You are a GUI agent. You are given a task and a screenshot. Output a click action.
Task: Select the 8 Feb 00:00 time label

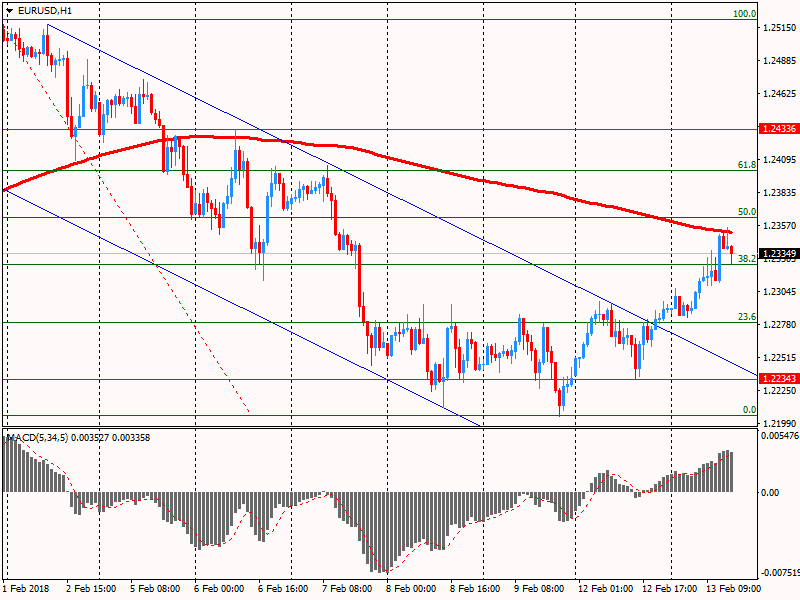[411, 589]
